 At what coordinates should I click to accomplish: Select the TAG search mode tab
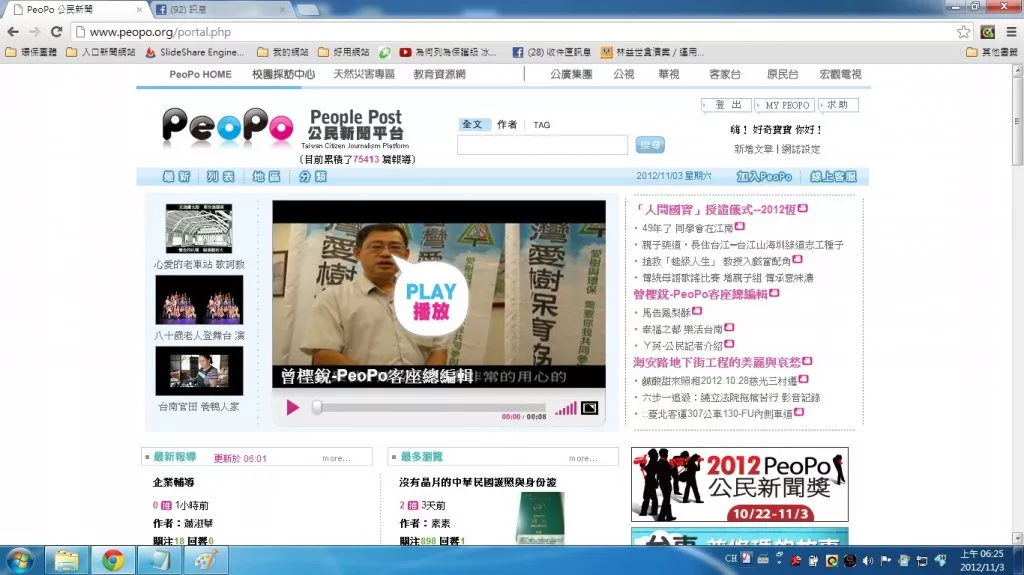(541, 125)
